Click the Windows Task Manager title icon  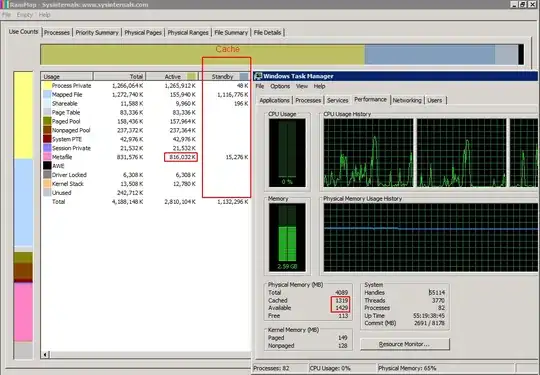coord(258,76)
